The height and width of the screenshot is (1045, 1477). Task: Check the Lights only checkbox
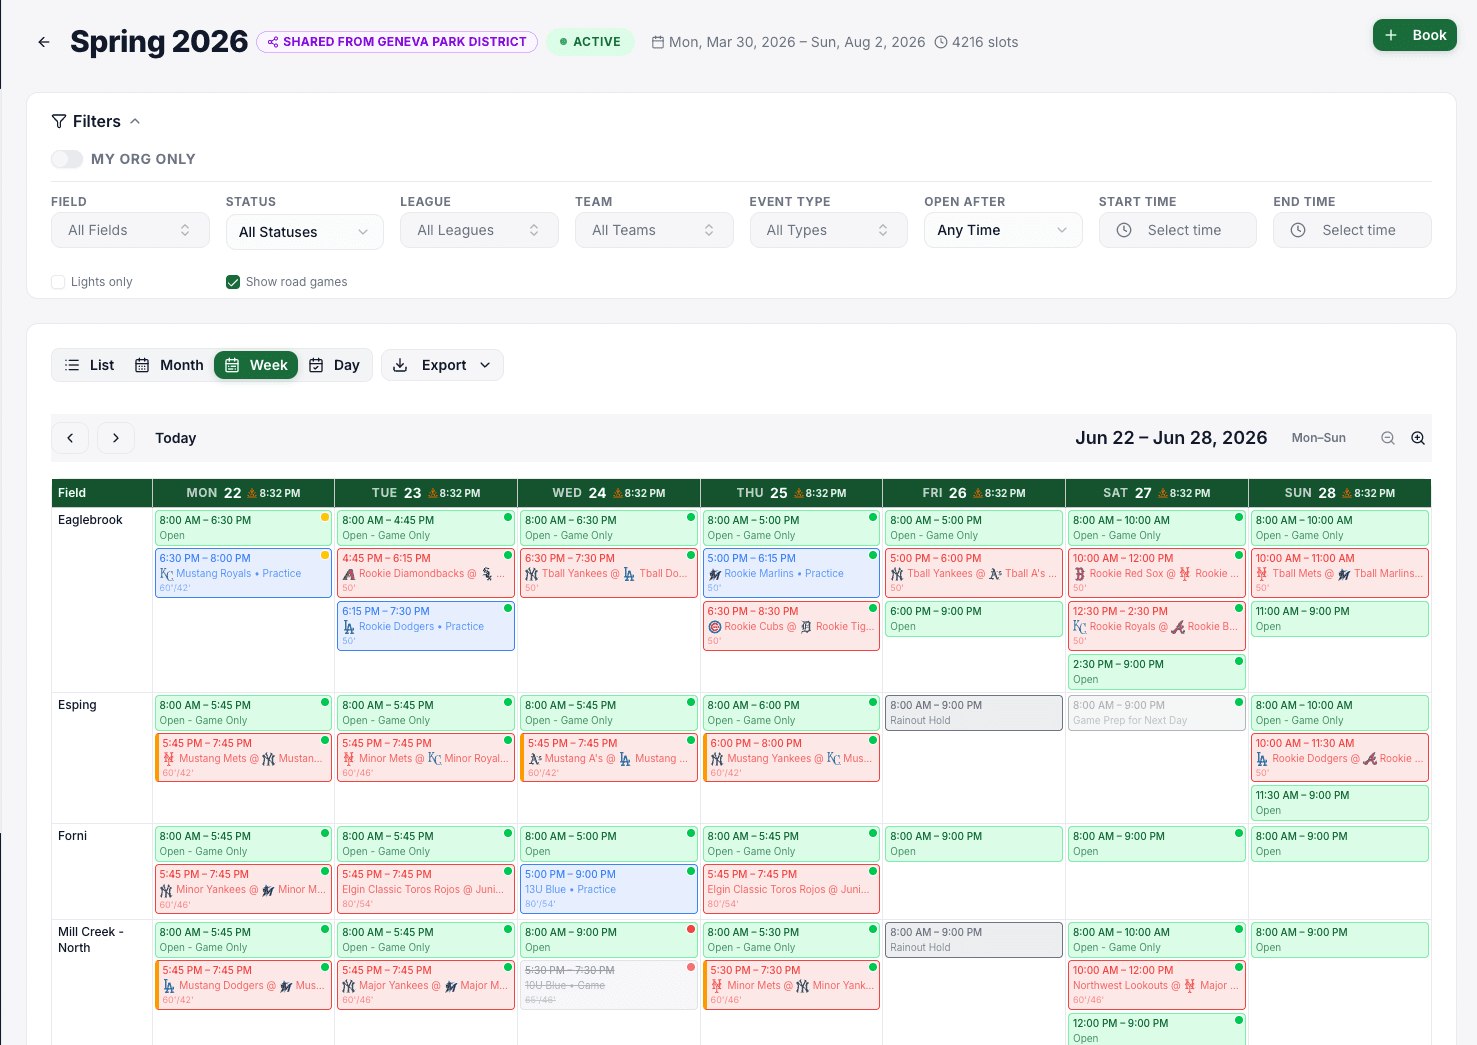click(x=58, y=282)
